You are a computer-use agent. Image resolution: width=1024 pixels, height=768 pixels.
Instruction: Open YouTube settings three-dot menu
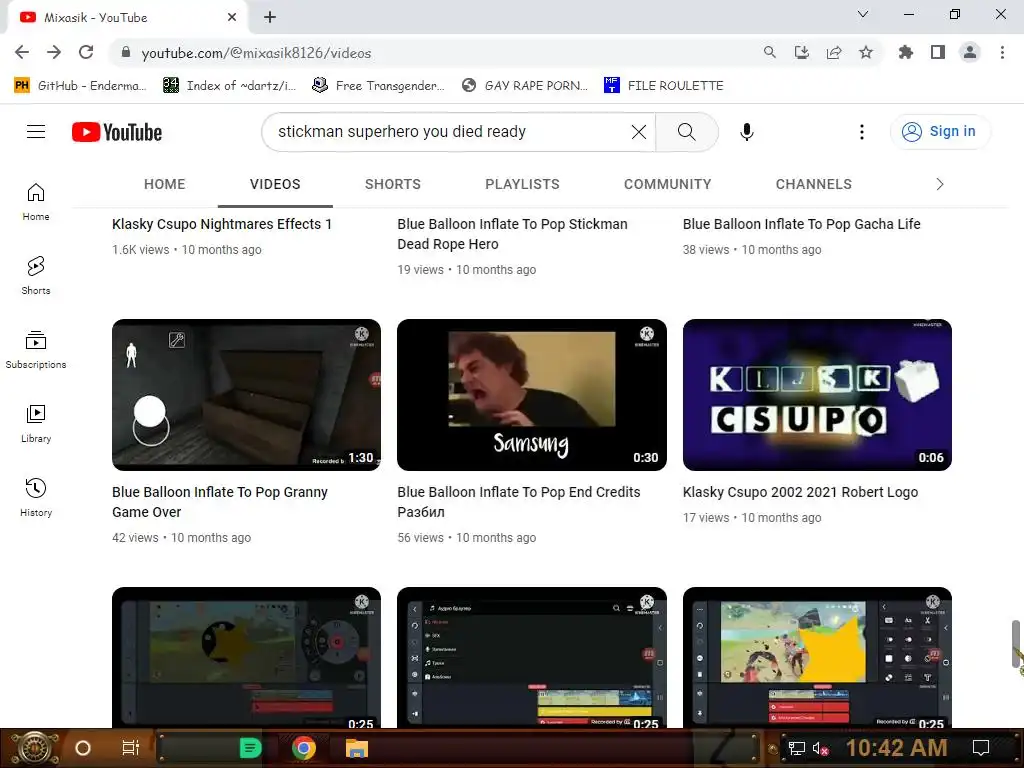(861, 132)
